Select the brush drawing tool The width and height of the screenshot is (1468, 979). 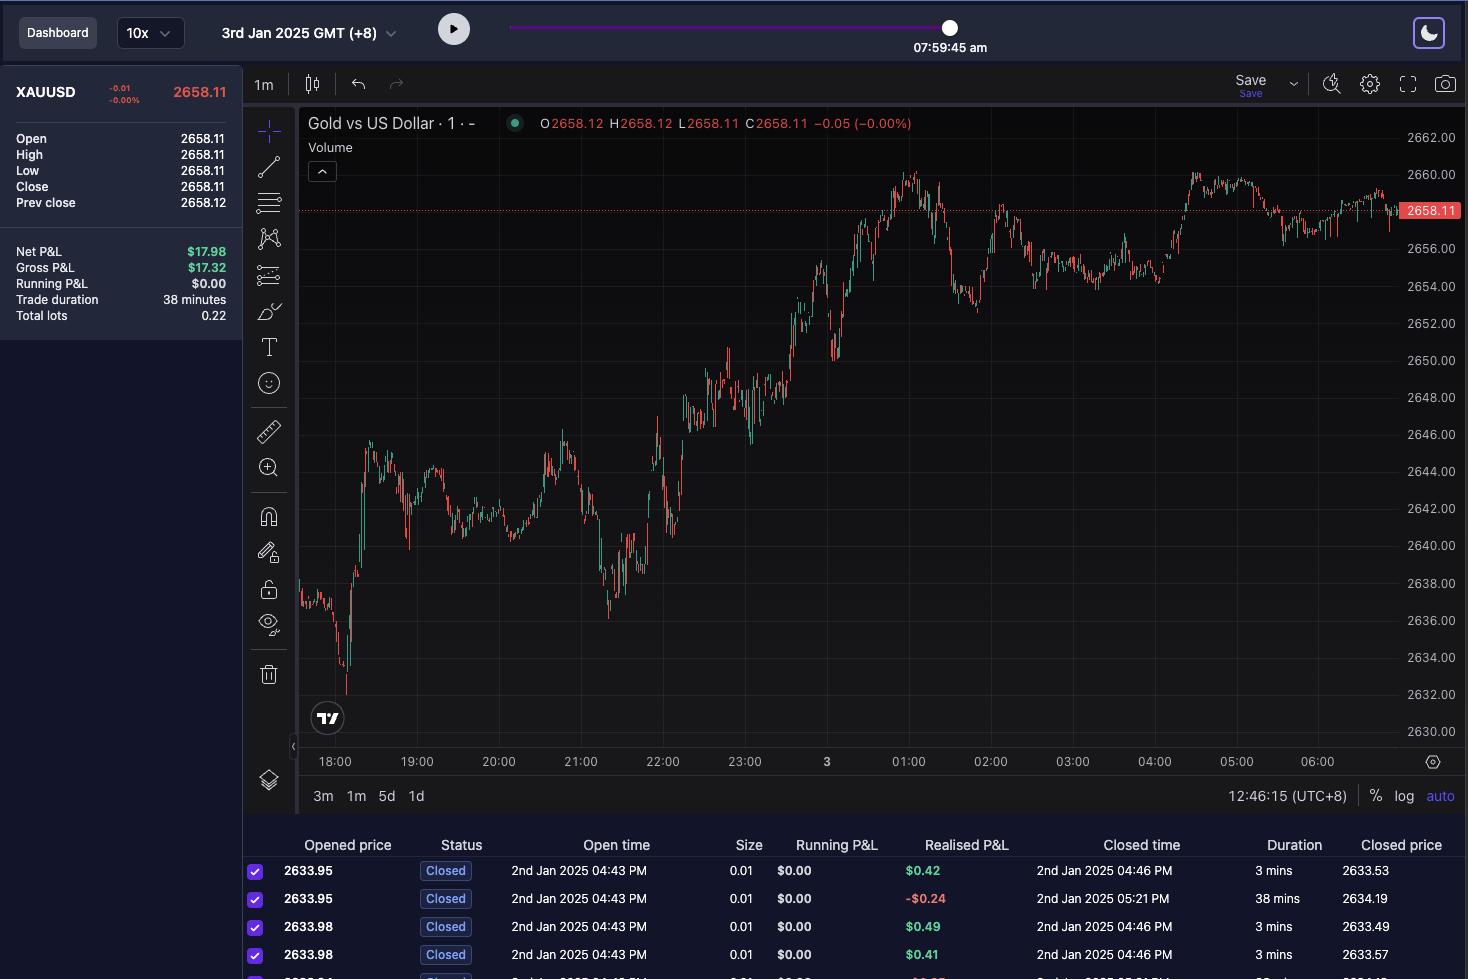click(x=269, y=312)
